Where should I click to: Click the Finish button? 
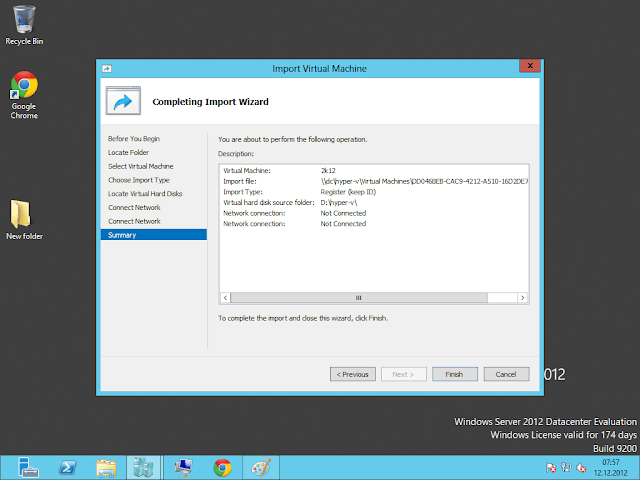click(454, 374)
